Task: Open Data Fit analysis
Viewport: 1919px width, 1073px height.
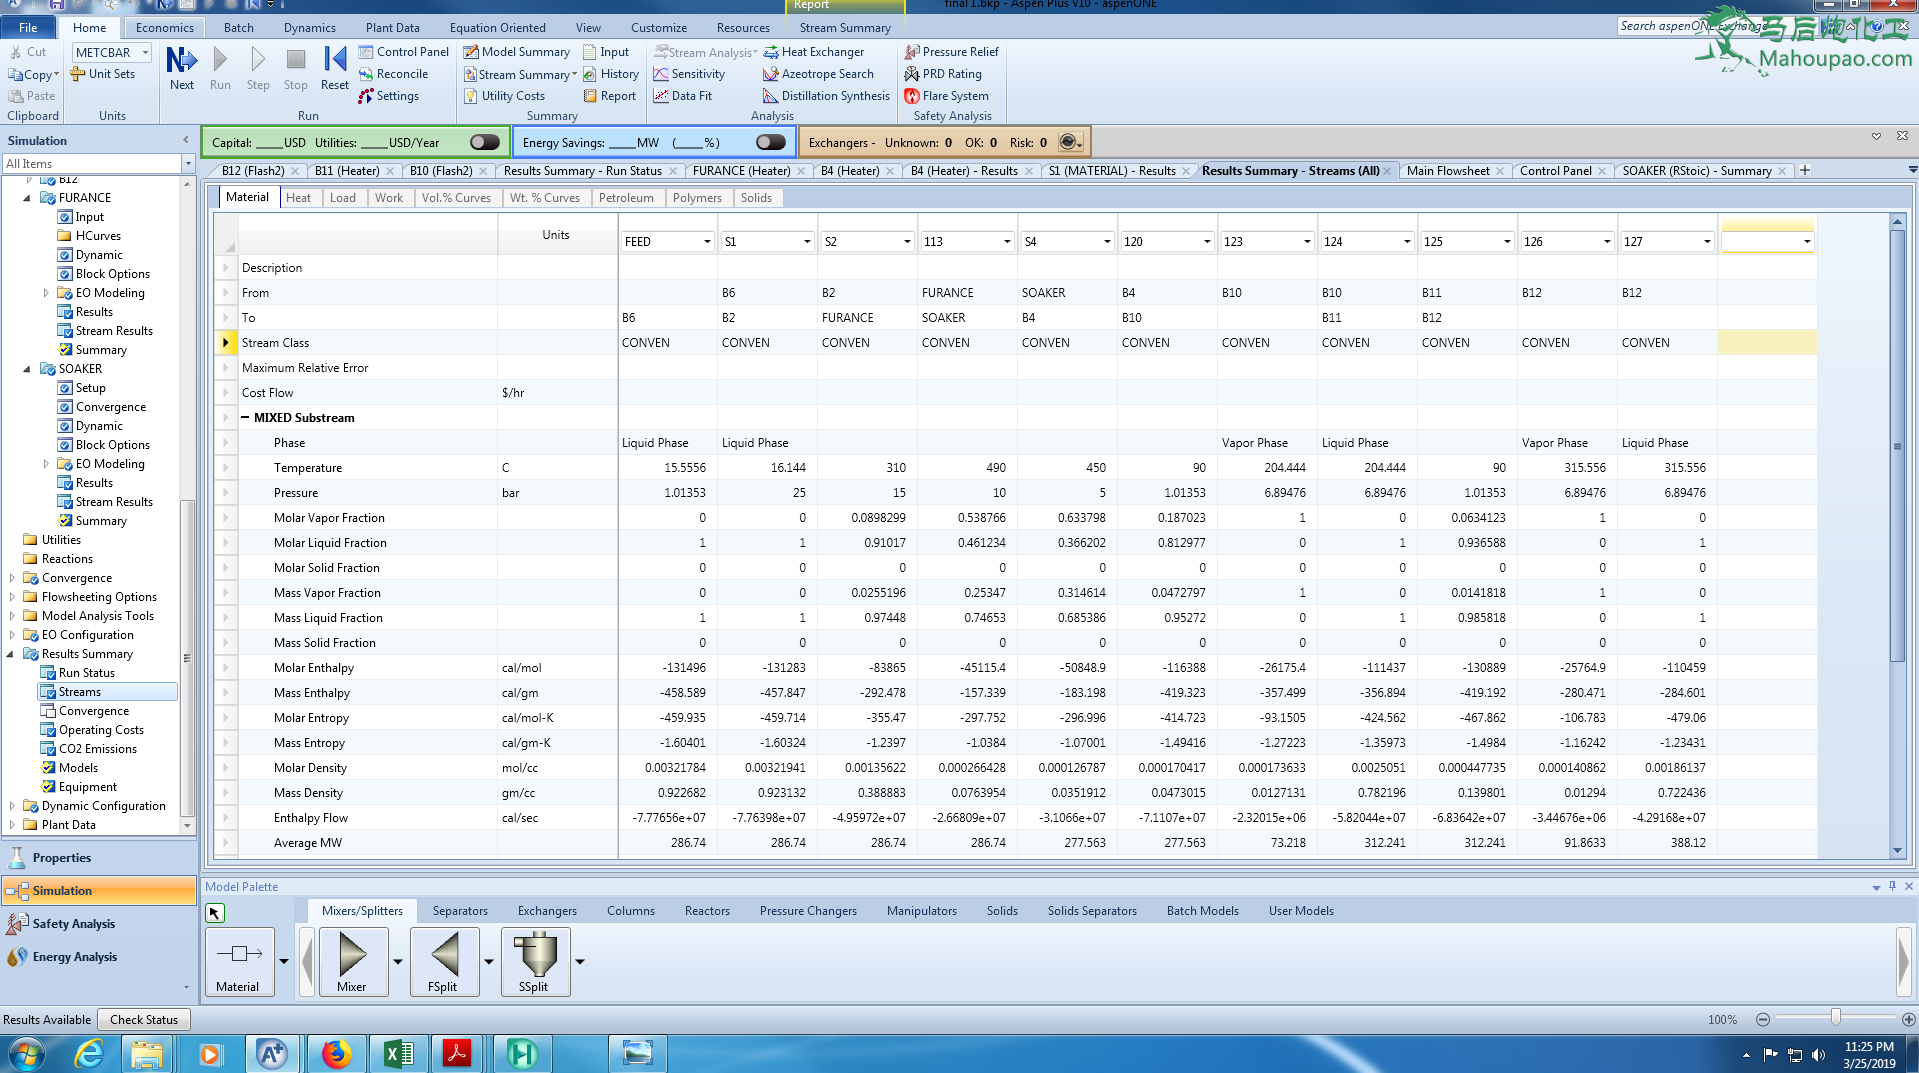Action: click(x=683, y=96)
